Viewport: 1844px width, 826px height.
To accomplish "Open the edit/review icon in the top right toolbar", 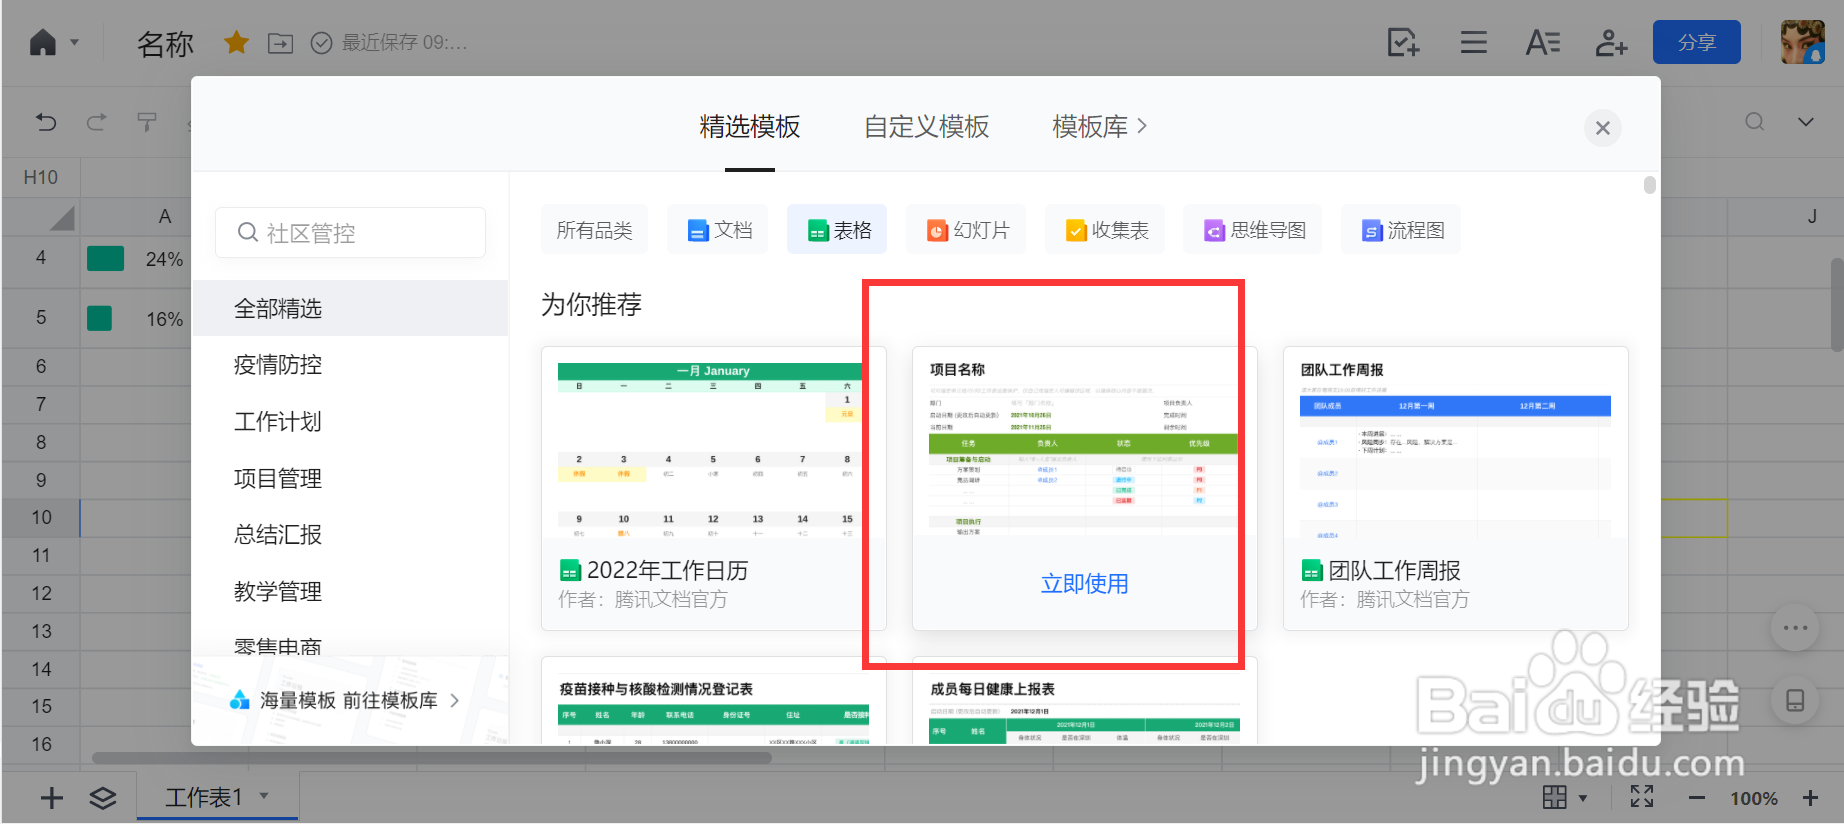I will tap(1403, 43).
